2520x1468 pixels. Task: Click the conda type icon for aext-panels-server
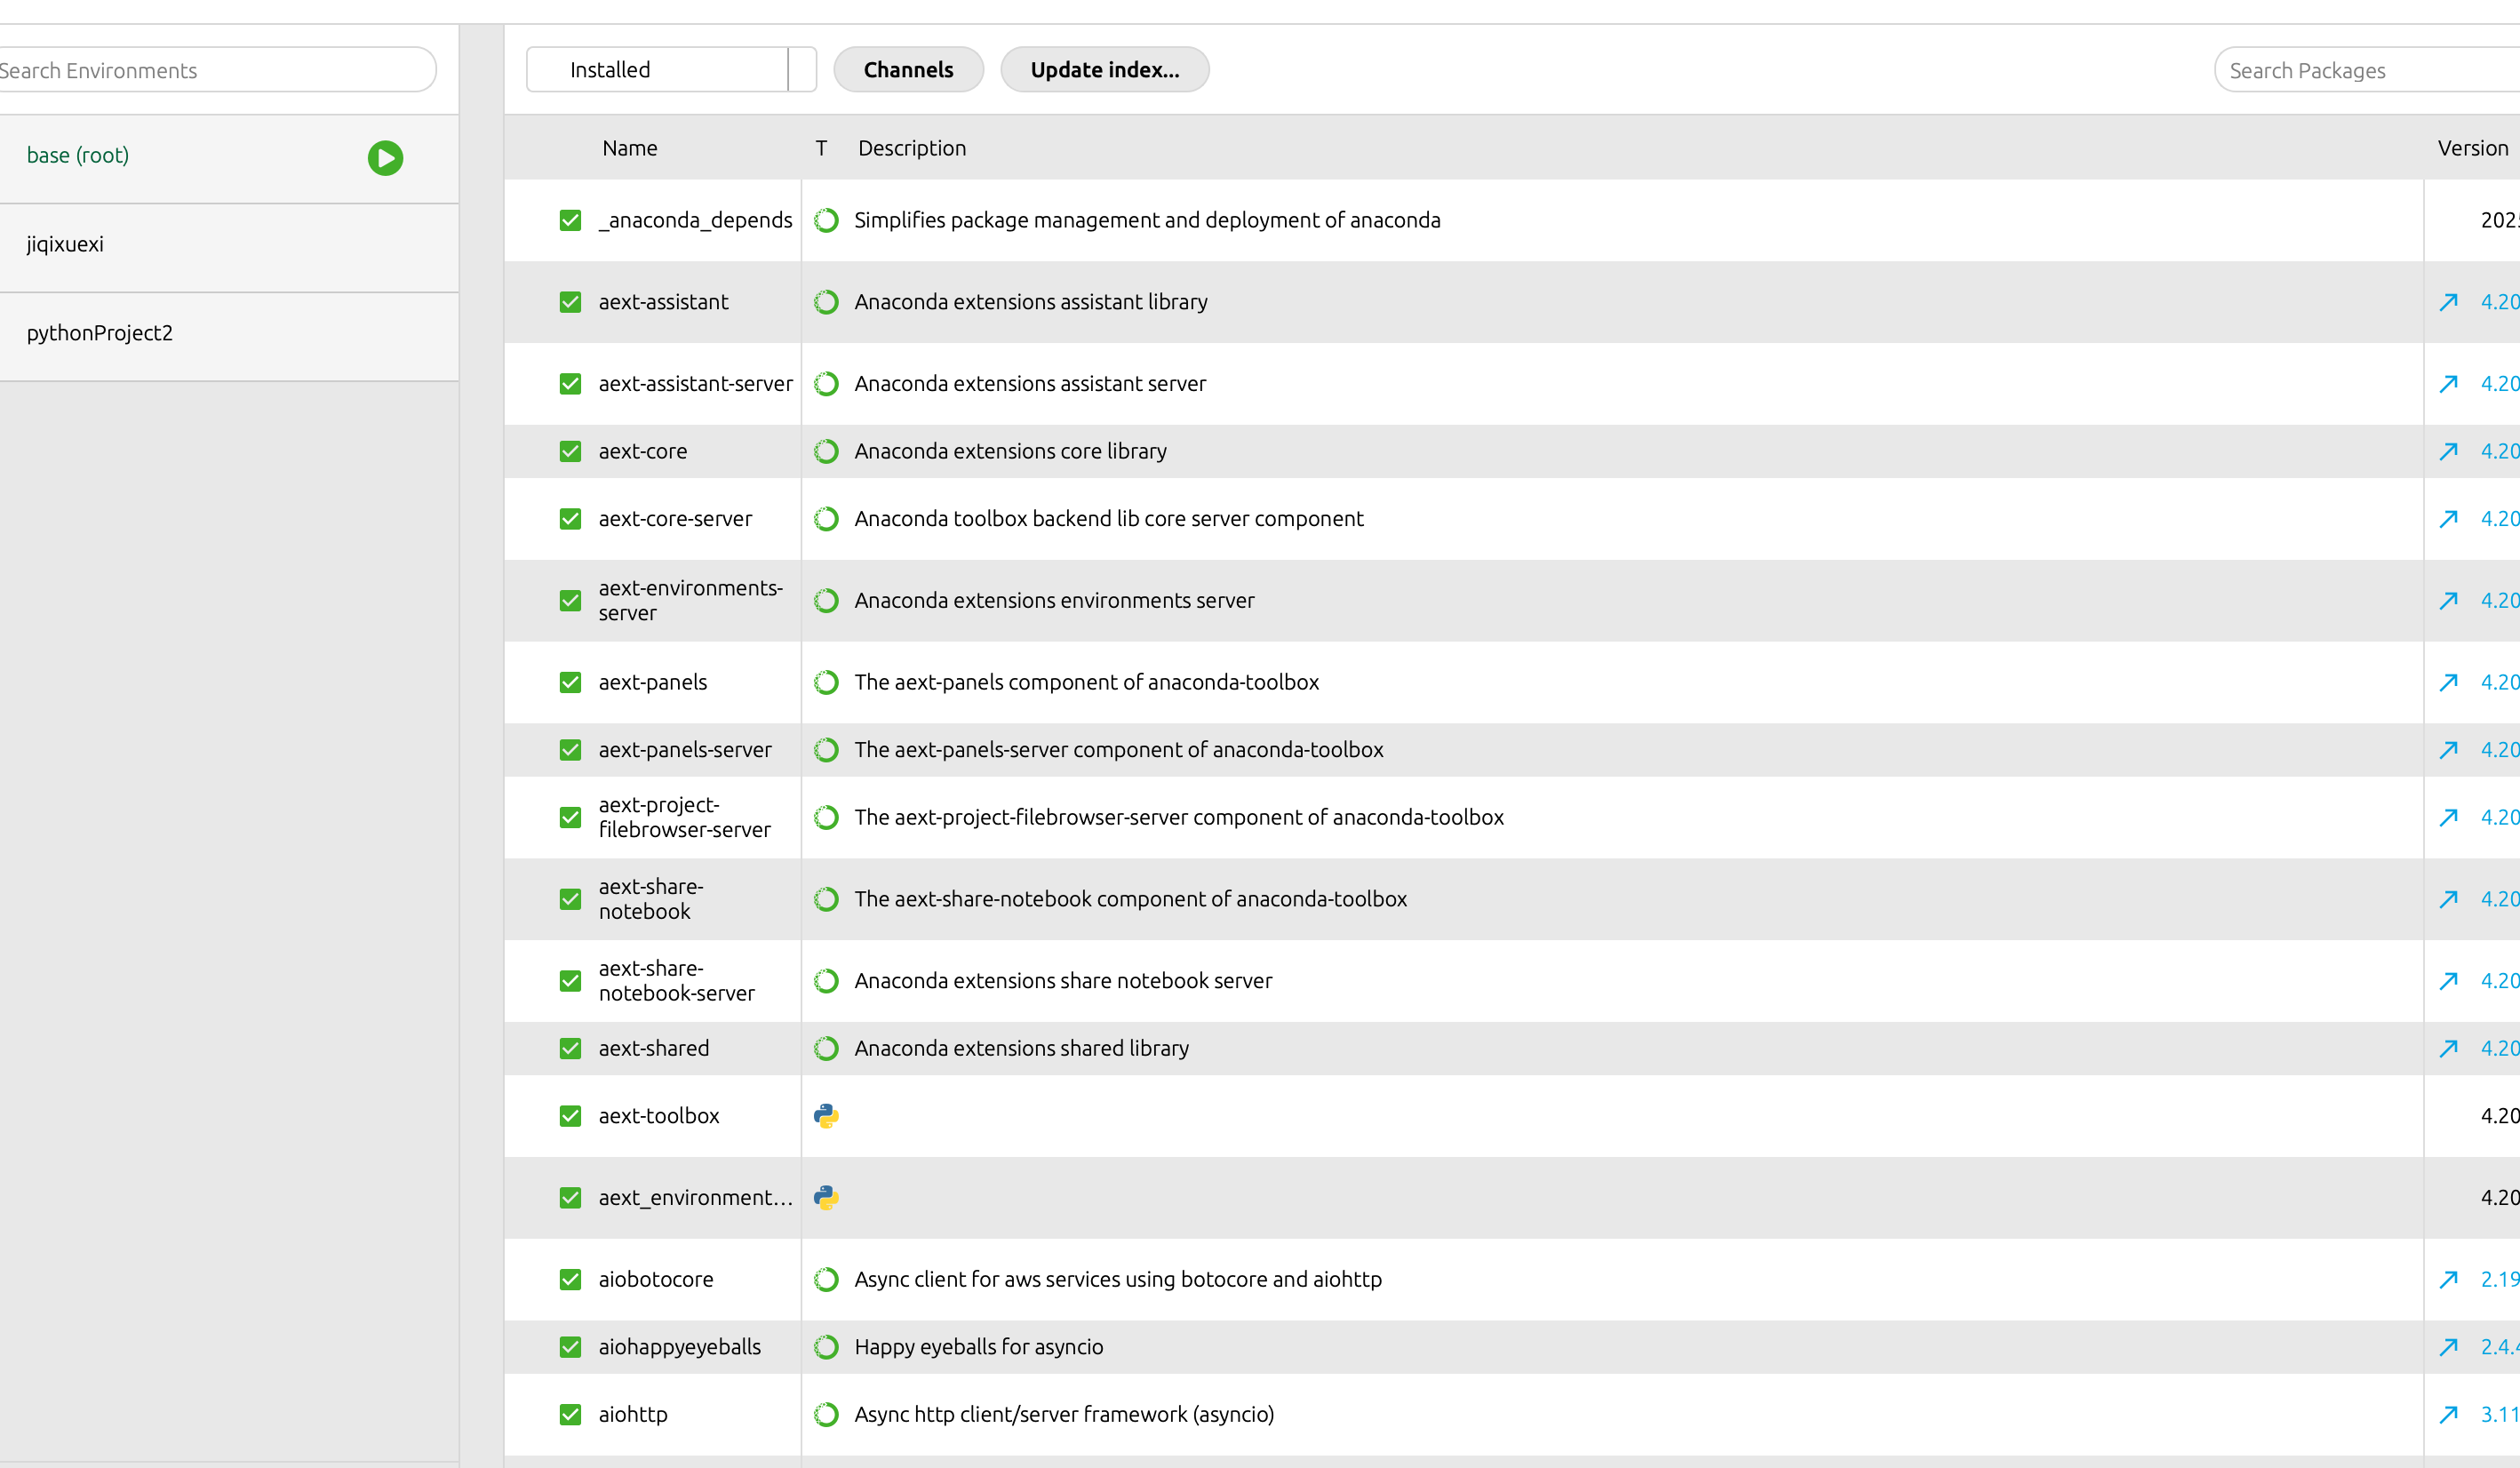pos(826,750)
